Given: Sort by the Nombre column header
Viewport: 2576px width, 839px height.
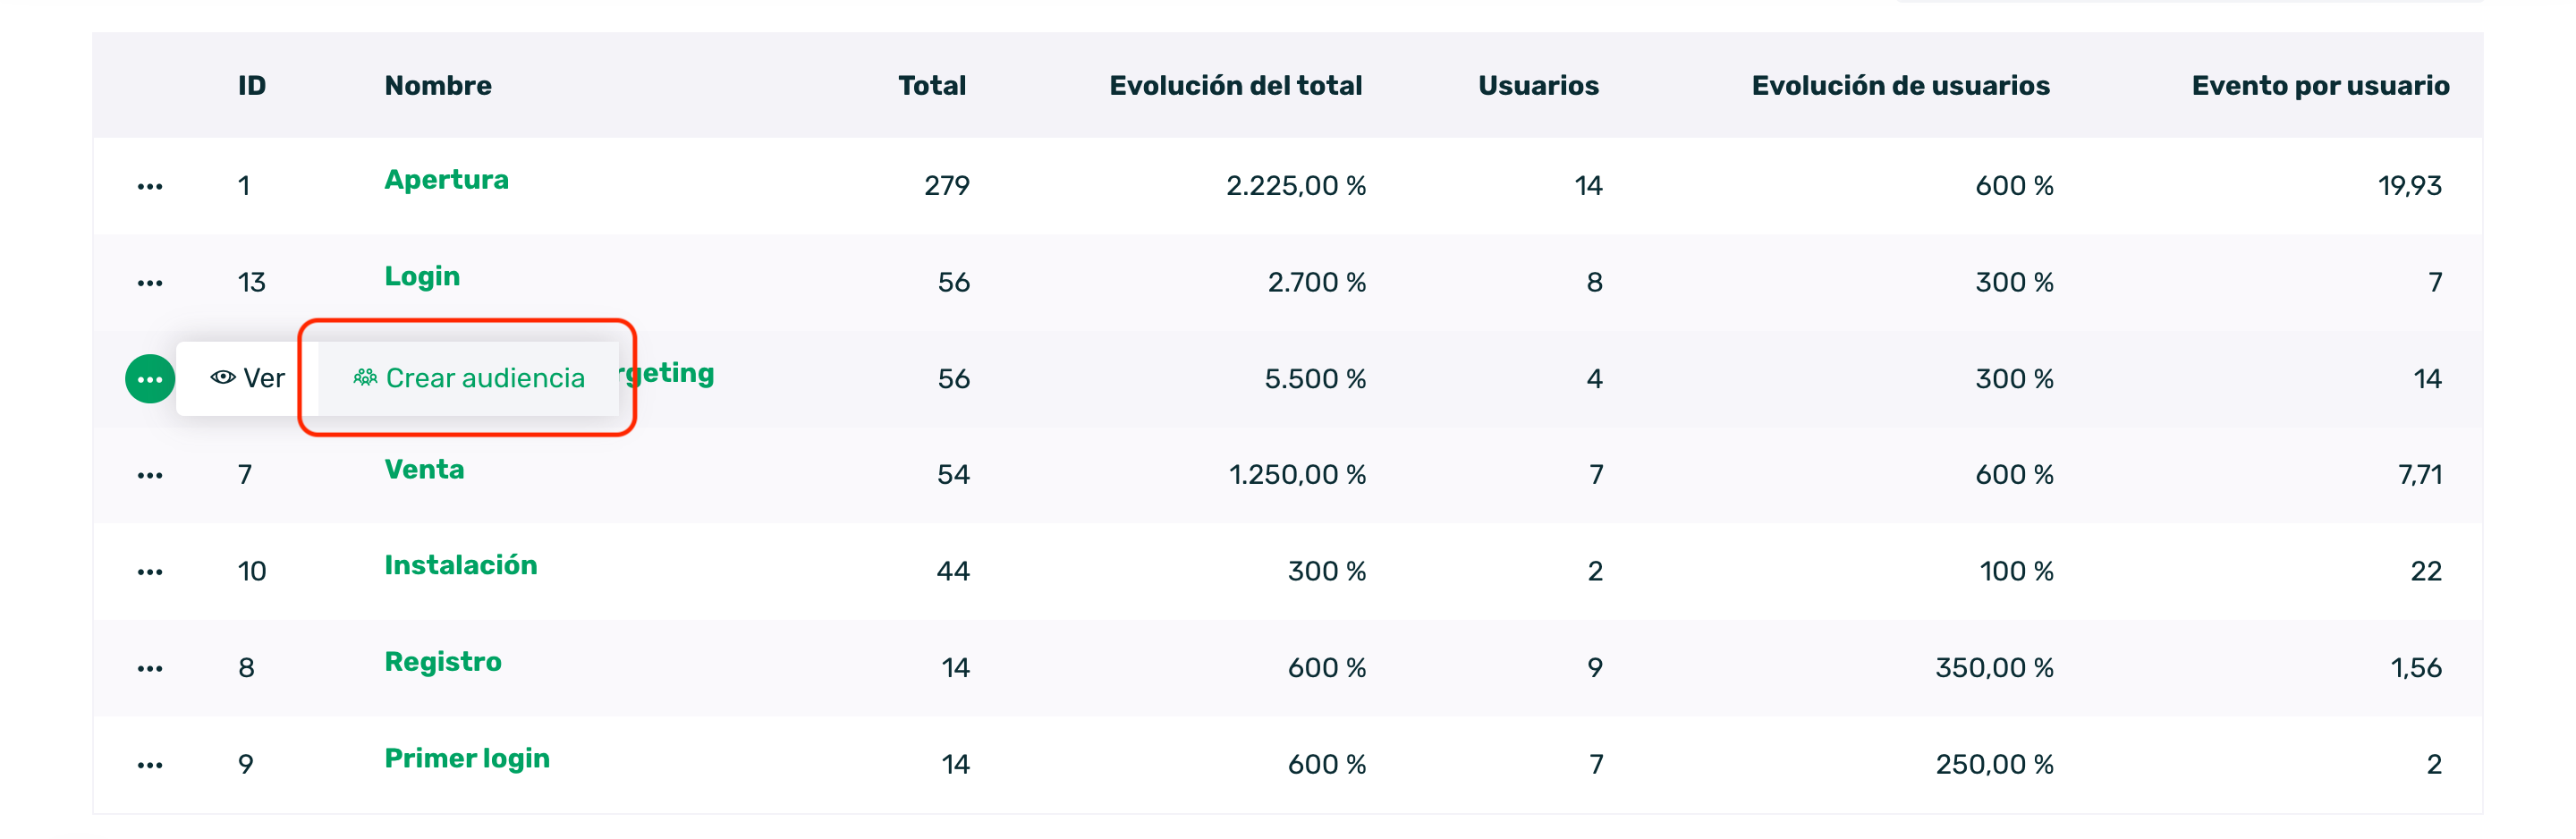Looking at the screenshot, I should click(x=438, y=86).
